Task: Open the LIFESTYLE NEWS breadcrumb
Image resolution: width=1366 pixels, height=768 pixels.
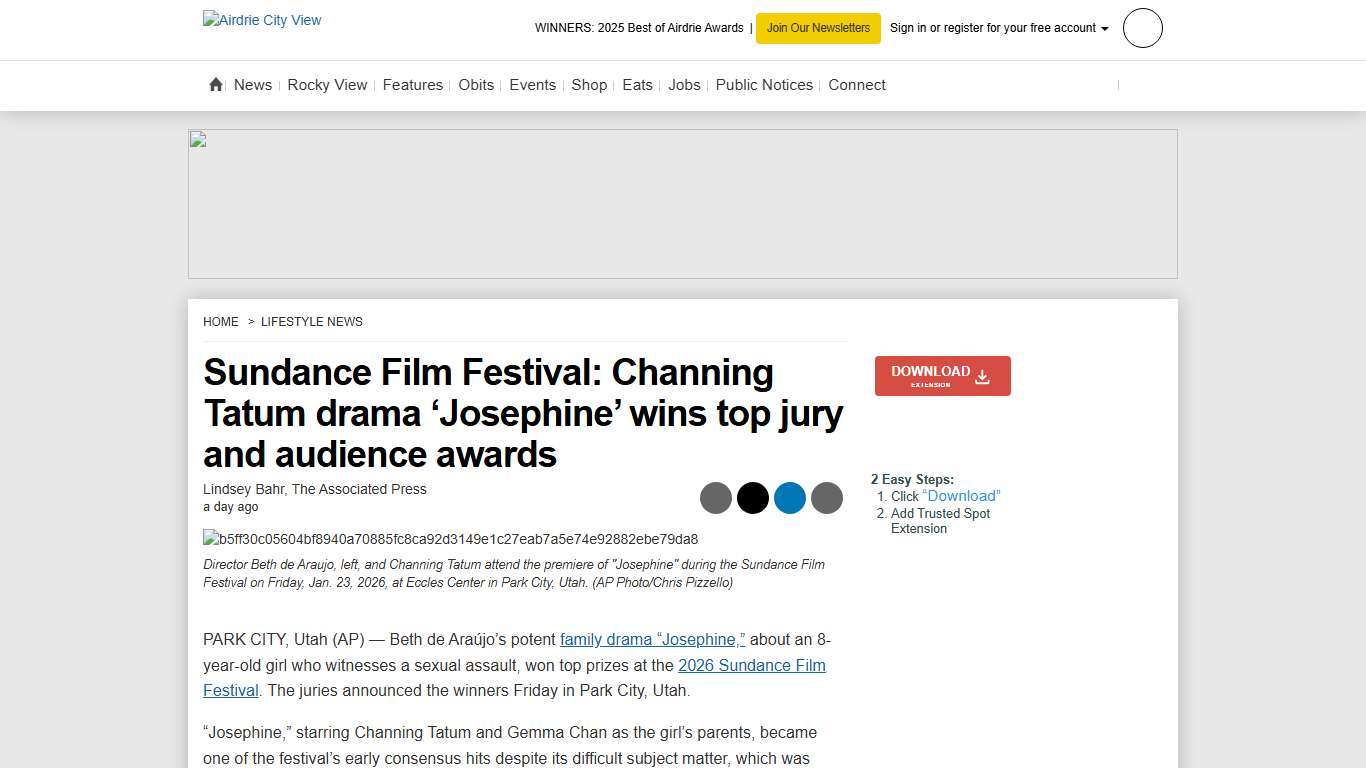Action: coord(311,322)
